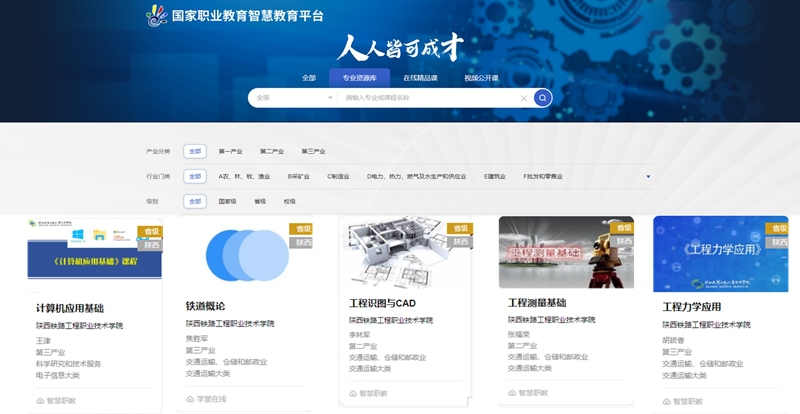Select C制造业 in 行业门类 filter

pyautogui.click(x=341, y=176)
